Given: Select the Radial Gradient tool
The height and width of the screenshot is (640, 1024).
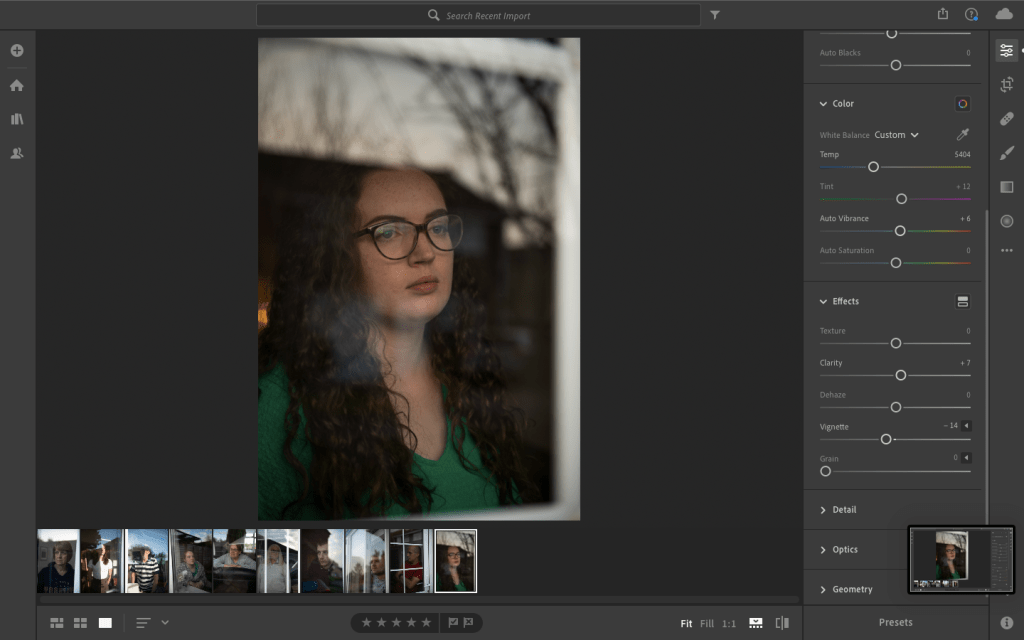Looking at the screenshot, I should 1007,221.
